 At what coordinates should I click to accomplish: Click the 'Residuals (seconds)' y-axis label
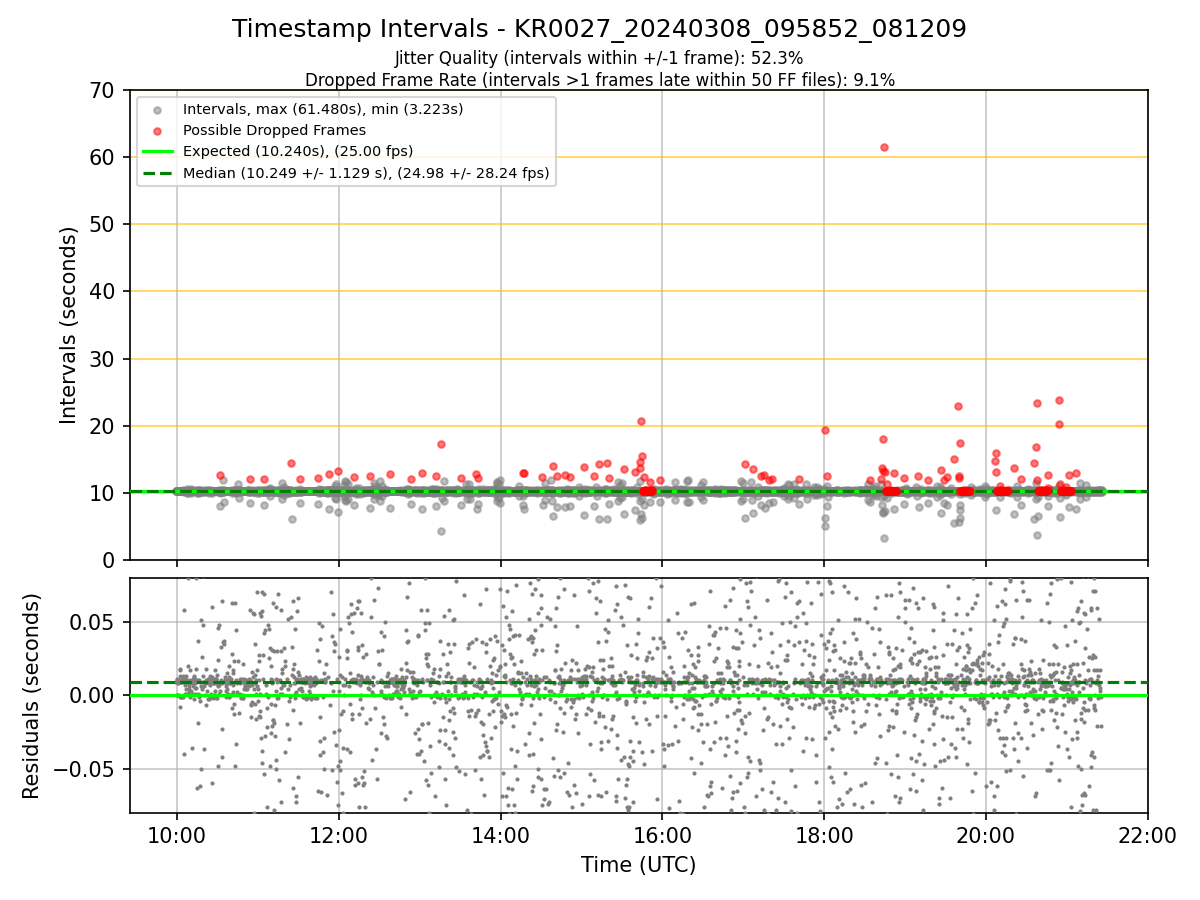point(32,696)
